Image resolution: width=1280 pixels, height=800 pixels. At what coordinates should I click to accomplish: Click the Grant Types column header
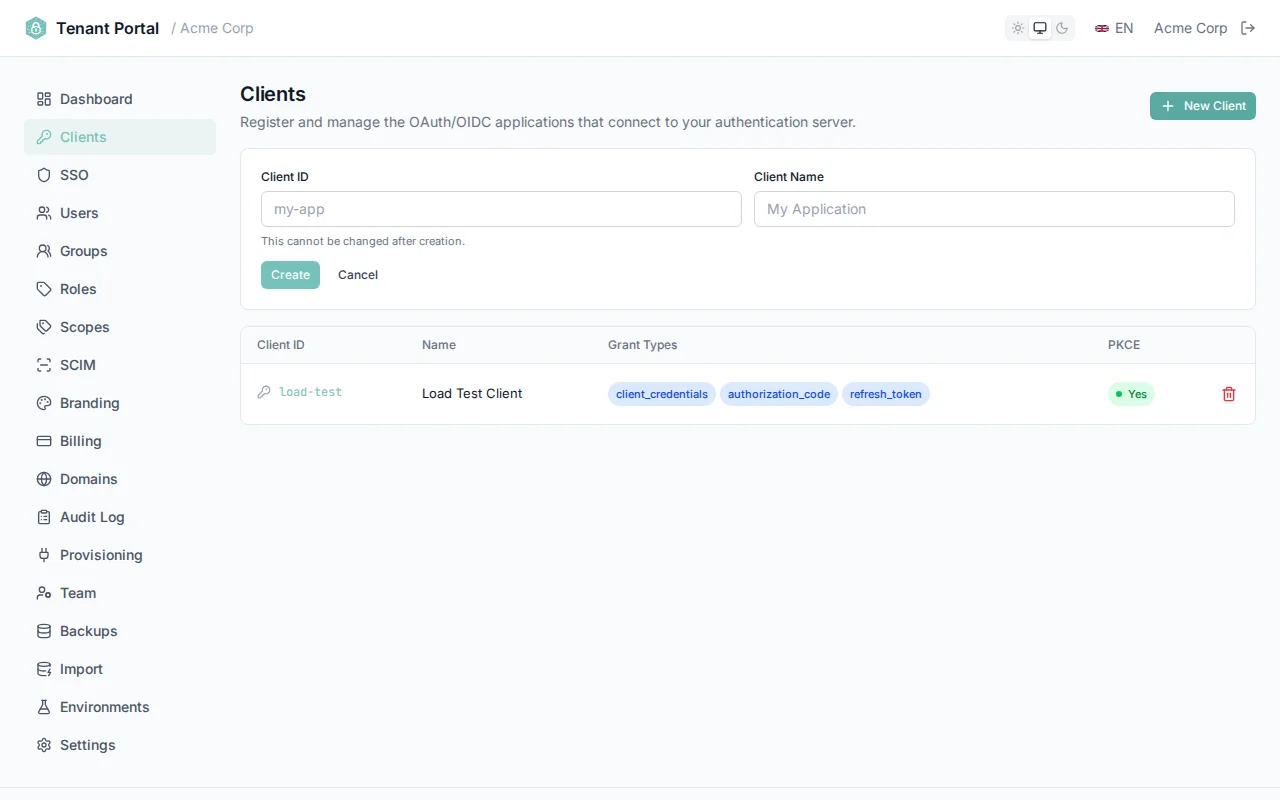[642, 345]
